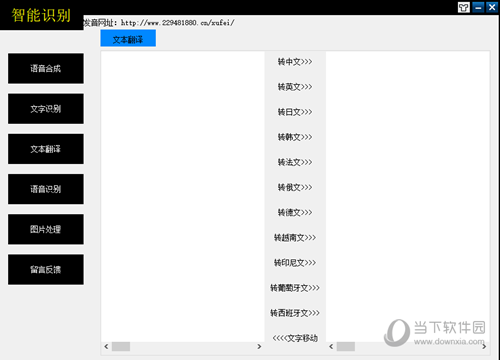
Task: Translate text to Russian with 转俄文>>>
Action: coord(295,187)
